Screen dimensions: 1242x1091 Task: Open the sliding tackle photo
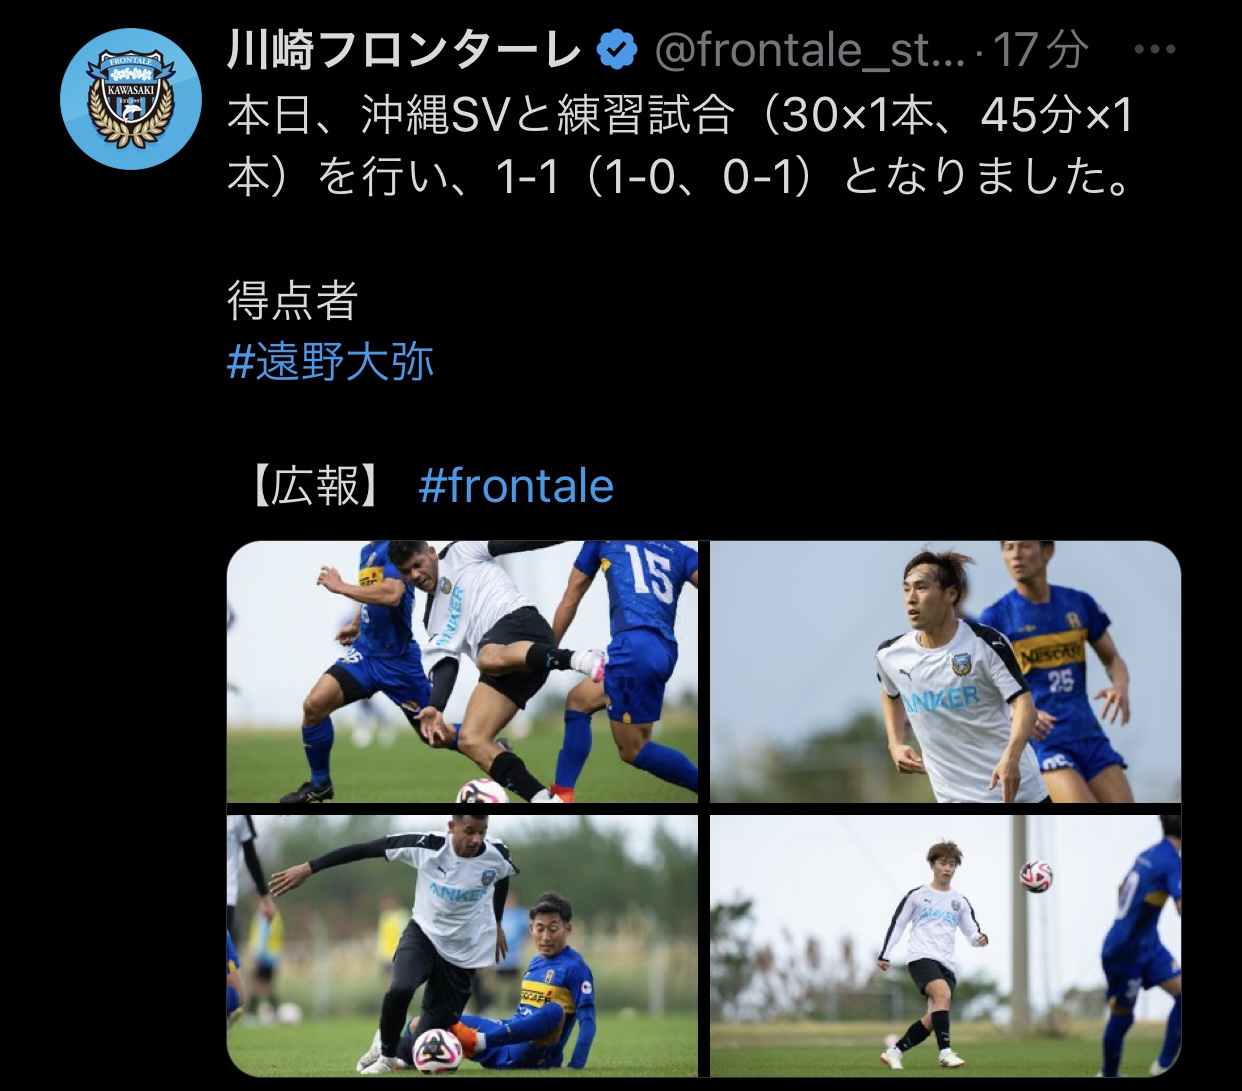[x=463, y=946]
